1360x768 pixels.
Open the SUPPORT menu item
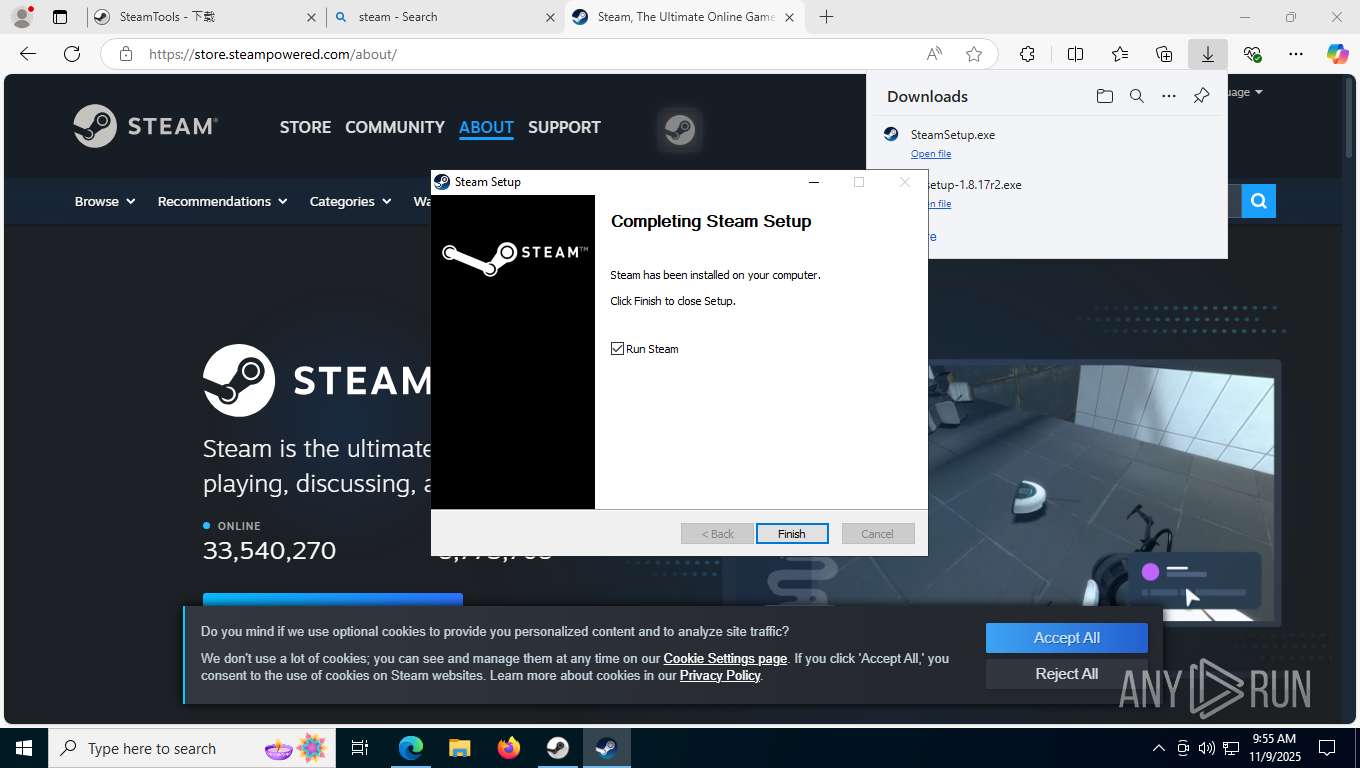(x=564, y=127)
